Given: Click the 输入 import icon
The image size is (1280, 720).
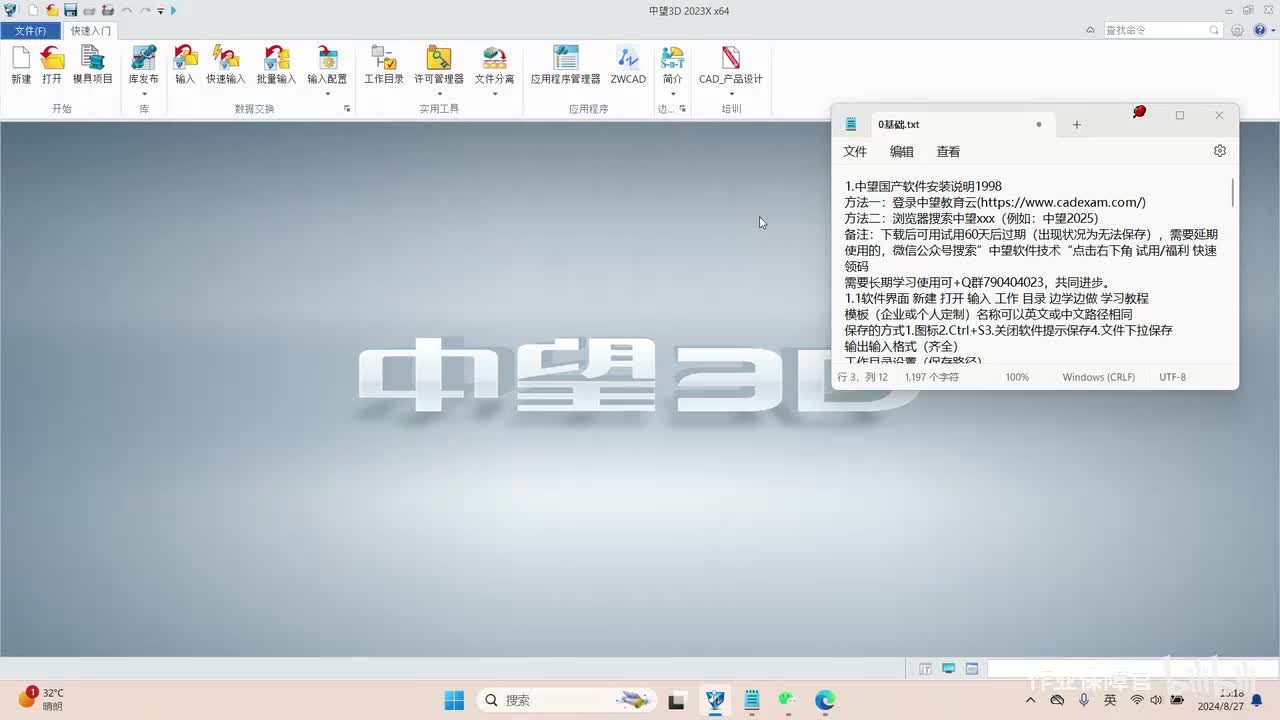Looking at the screenshot, I should click(185, 58).
